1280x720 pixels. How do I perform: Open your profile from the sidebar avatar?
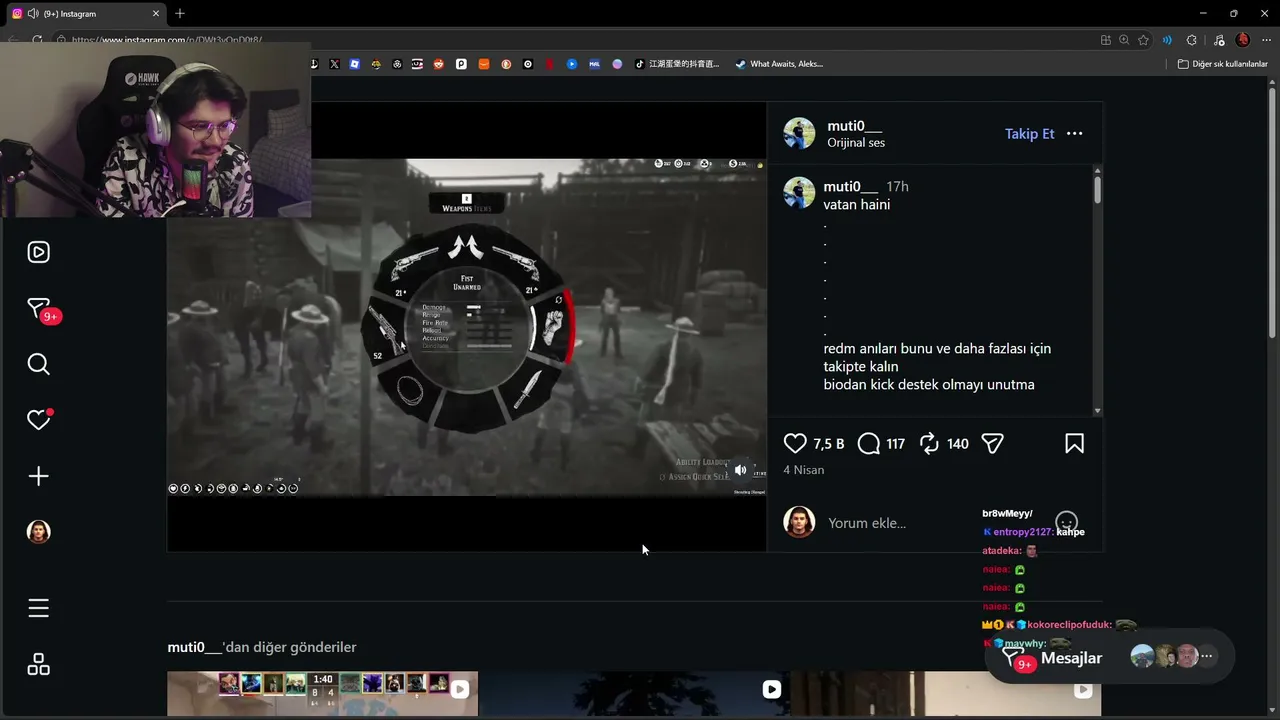tap(38, 532)
